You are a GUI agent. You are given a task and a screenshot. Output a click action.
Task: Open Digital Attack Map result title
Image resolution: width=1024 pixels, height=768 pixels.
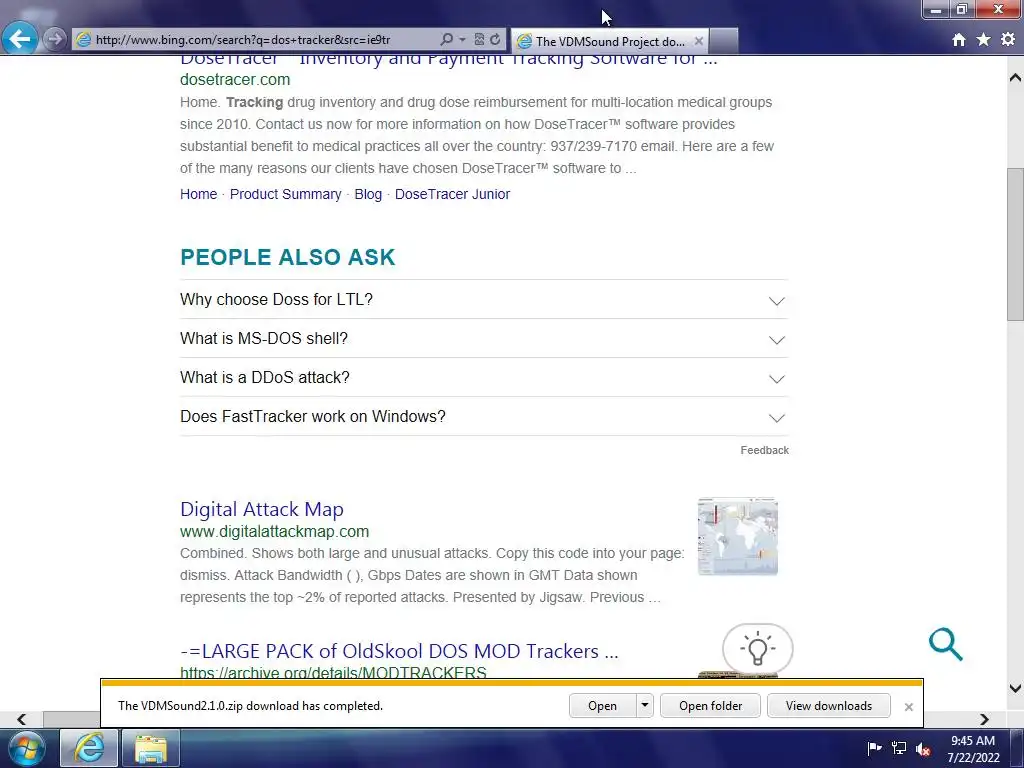[262, 509]
